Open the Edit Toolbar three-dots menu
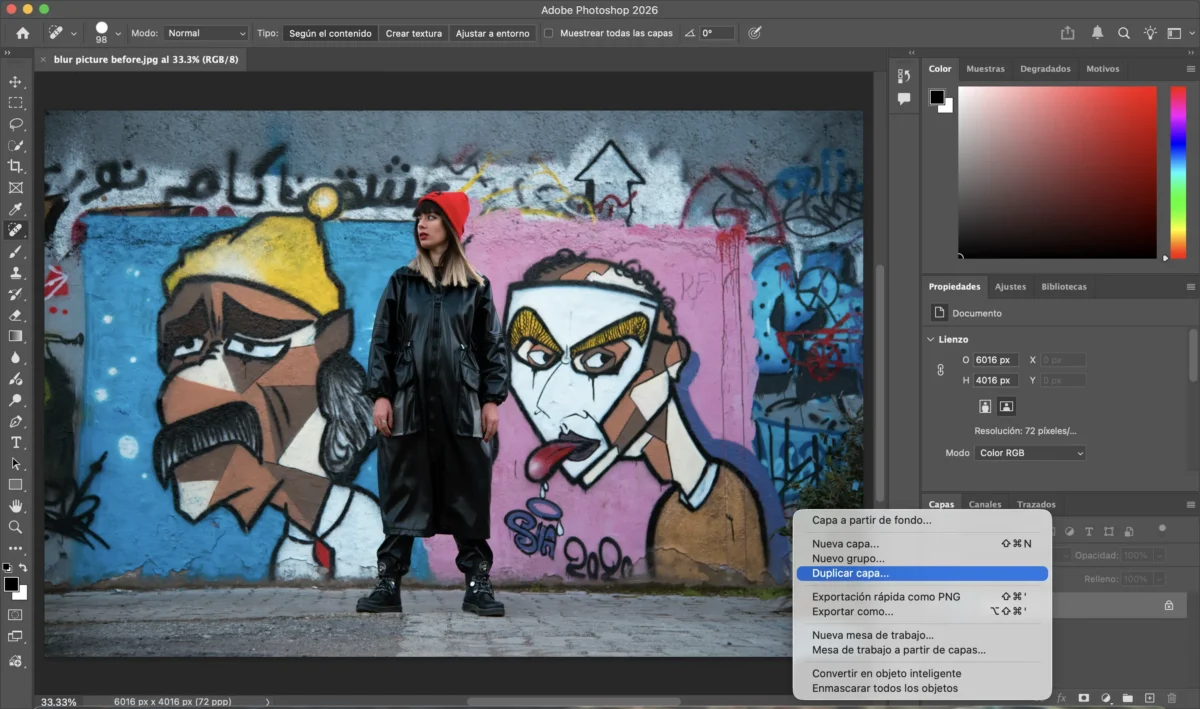This screenshot has width=1200, height=709. coord(15,548)
